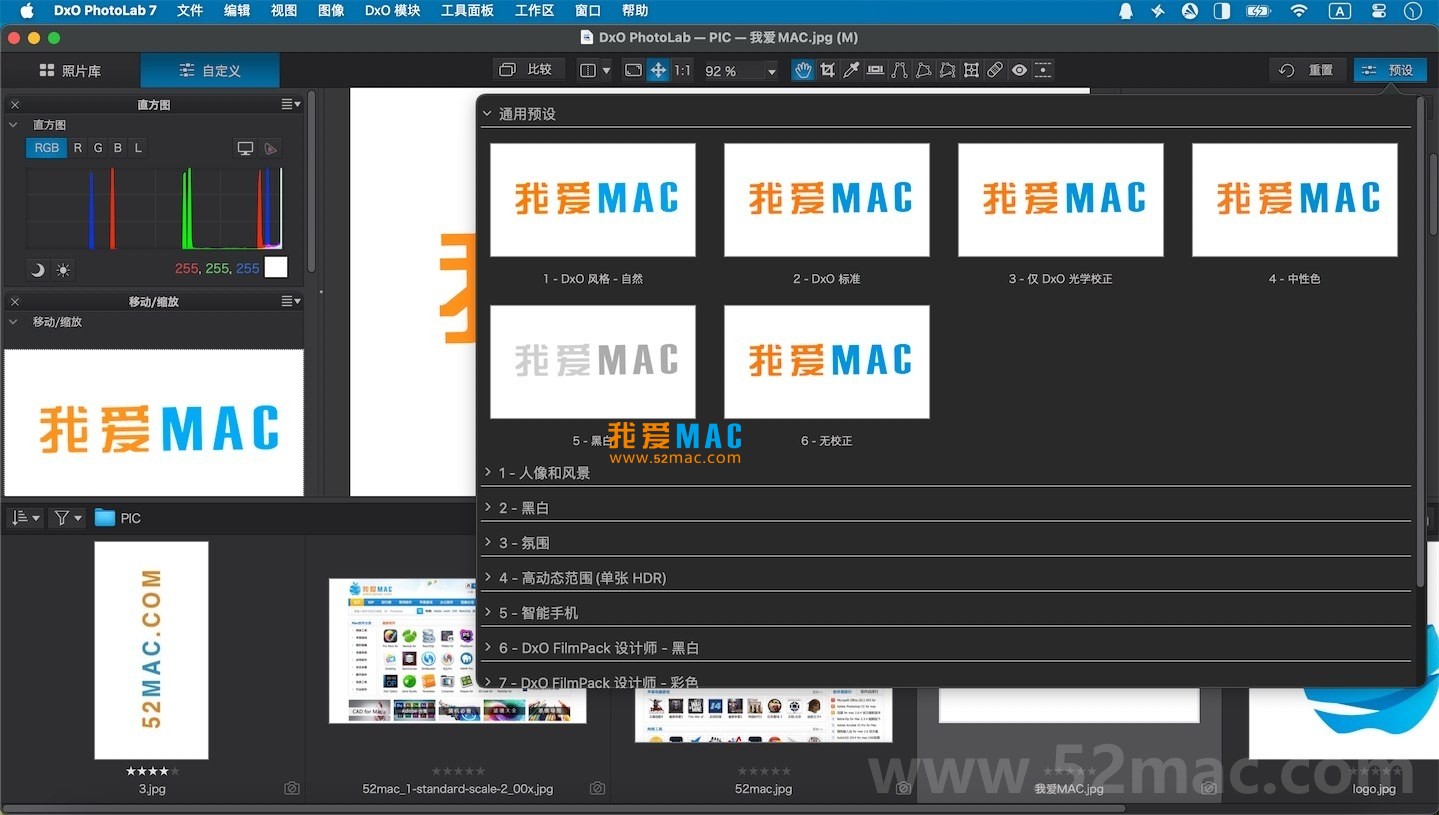
Task: Show the B histogram channel
Action: click(118, 148)
